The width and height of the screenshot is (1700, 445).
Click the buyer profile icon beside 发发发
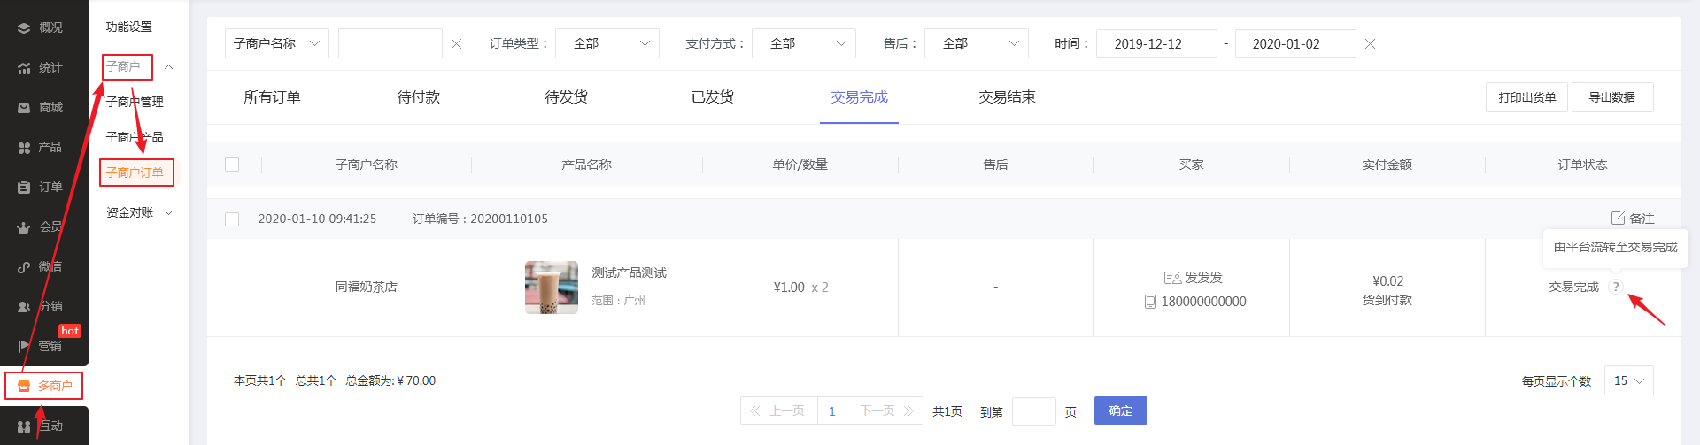[1172, 278]
